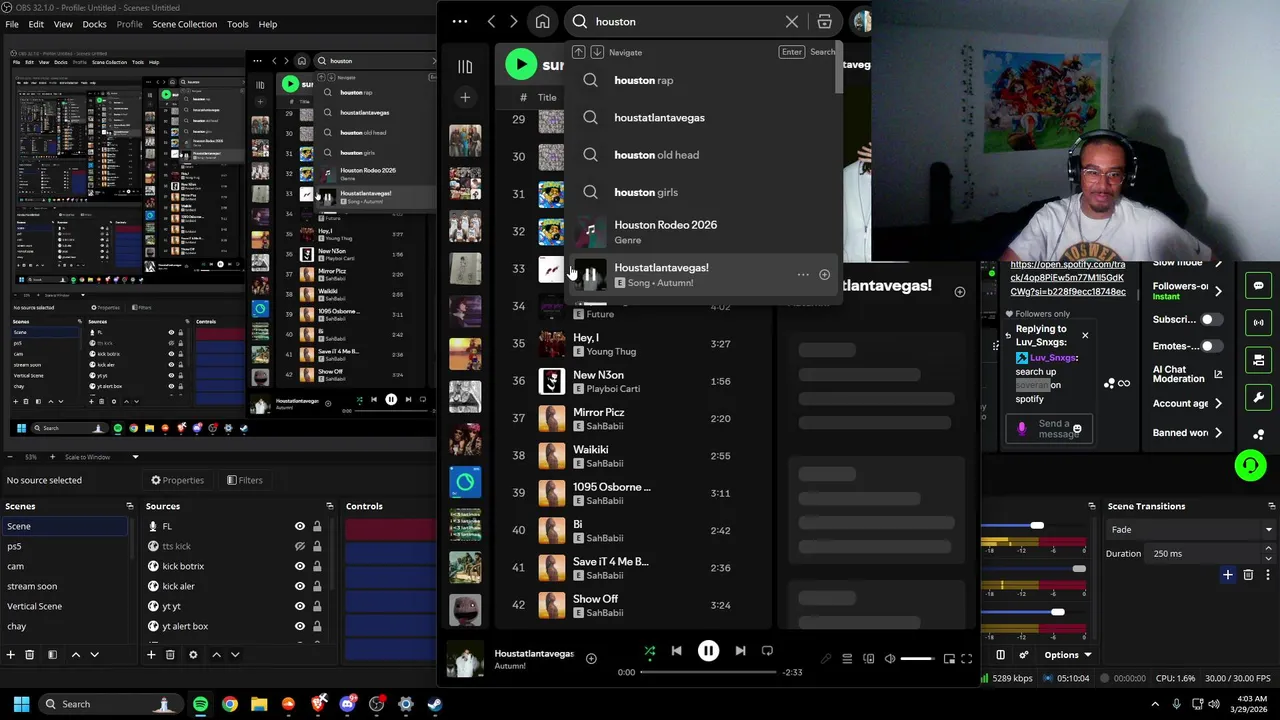This screenshot has height=720, width=1280.
Task: Open the Fade transition dropdown
Action: (1189, 529)
